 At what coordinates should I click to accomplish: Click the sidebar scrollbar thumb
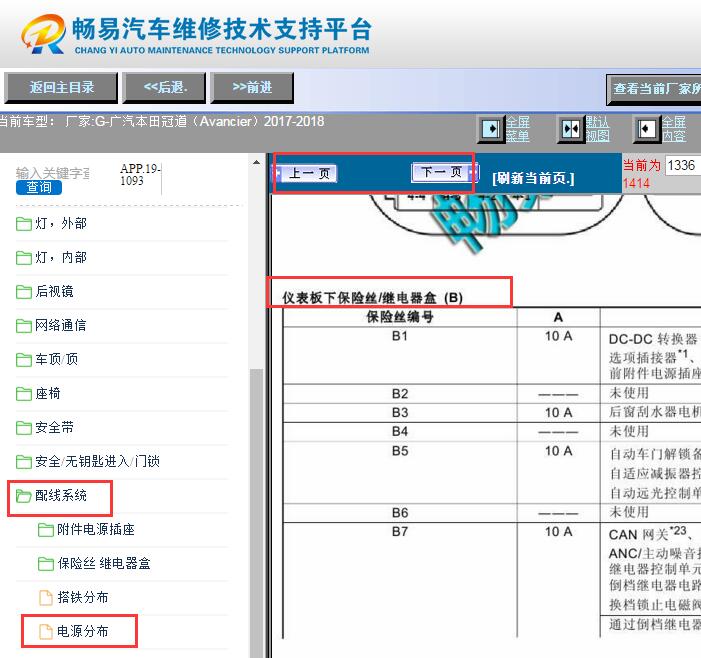point(256,513)
